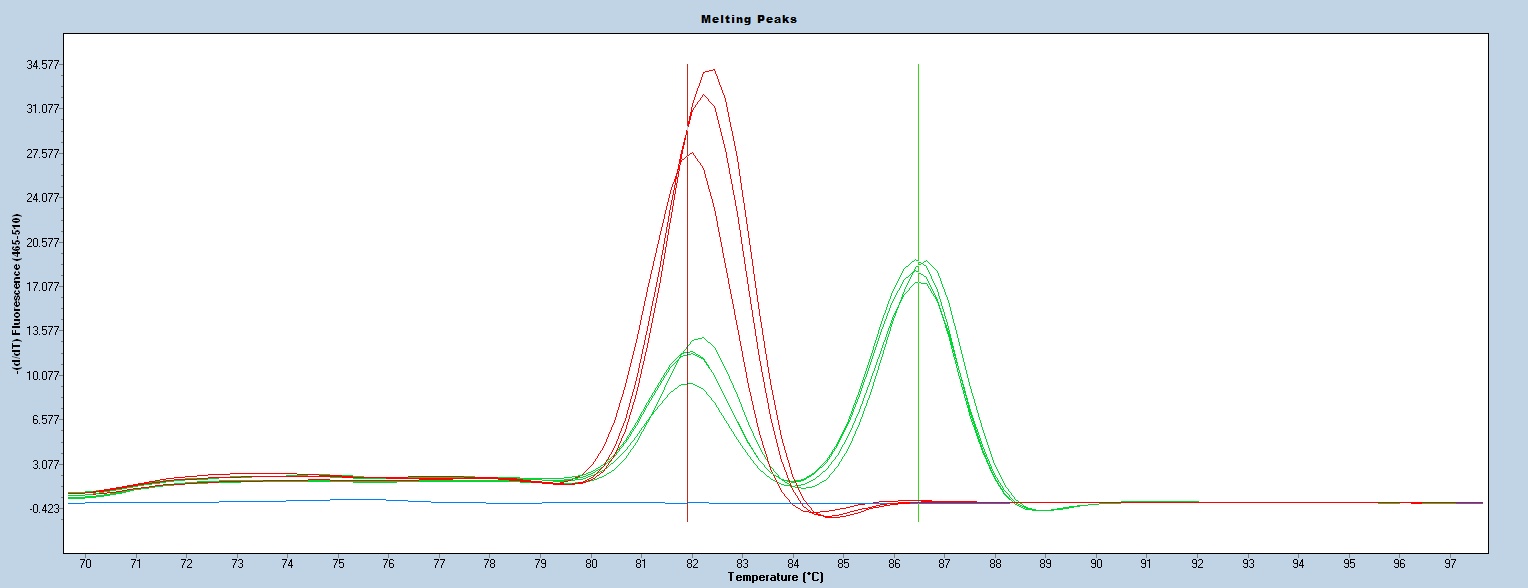Screen dimensions: 1528x588
Task: Click the apex of the tallest red peak
Action: pos(712,70)
